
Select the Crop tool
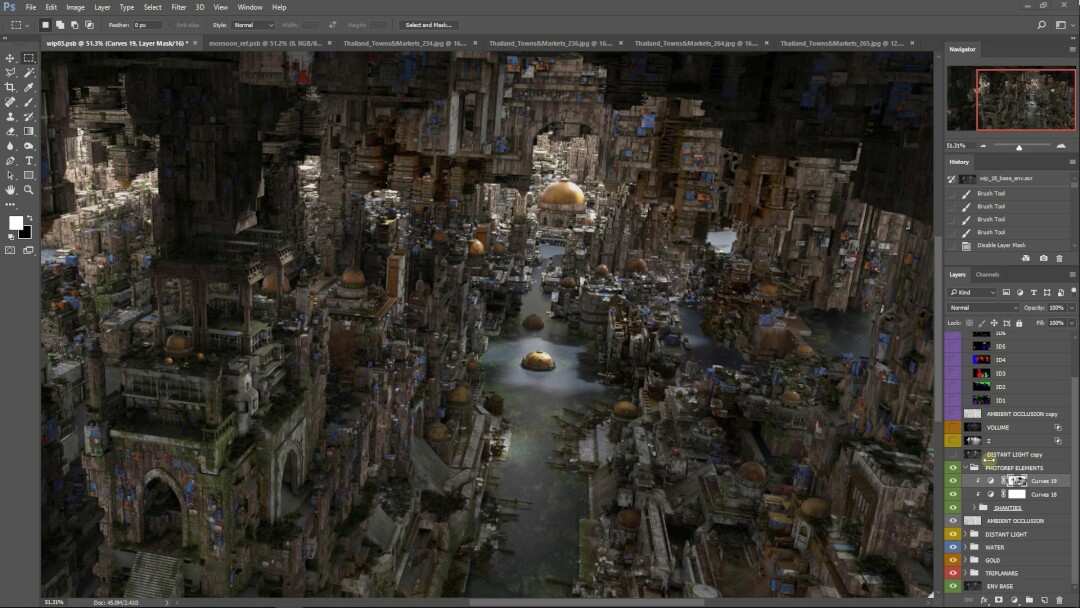point(10,87)
